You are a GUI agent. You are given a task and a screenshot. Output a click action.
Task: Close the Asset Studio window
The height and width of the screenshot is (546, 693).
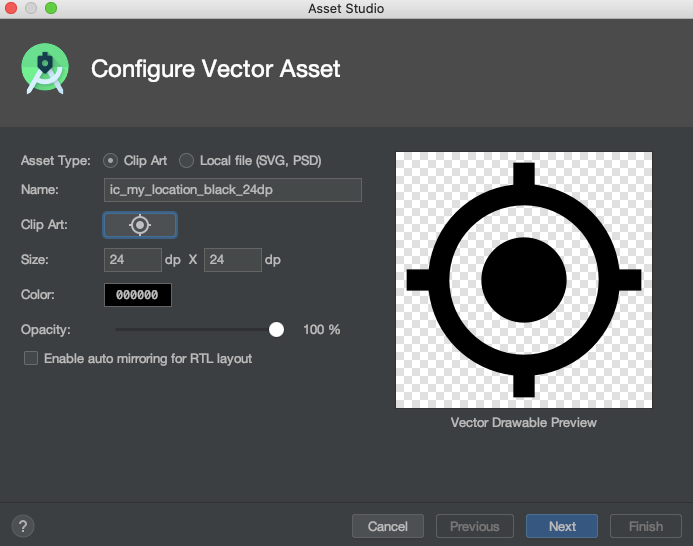click(11, 8)
